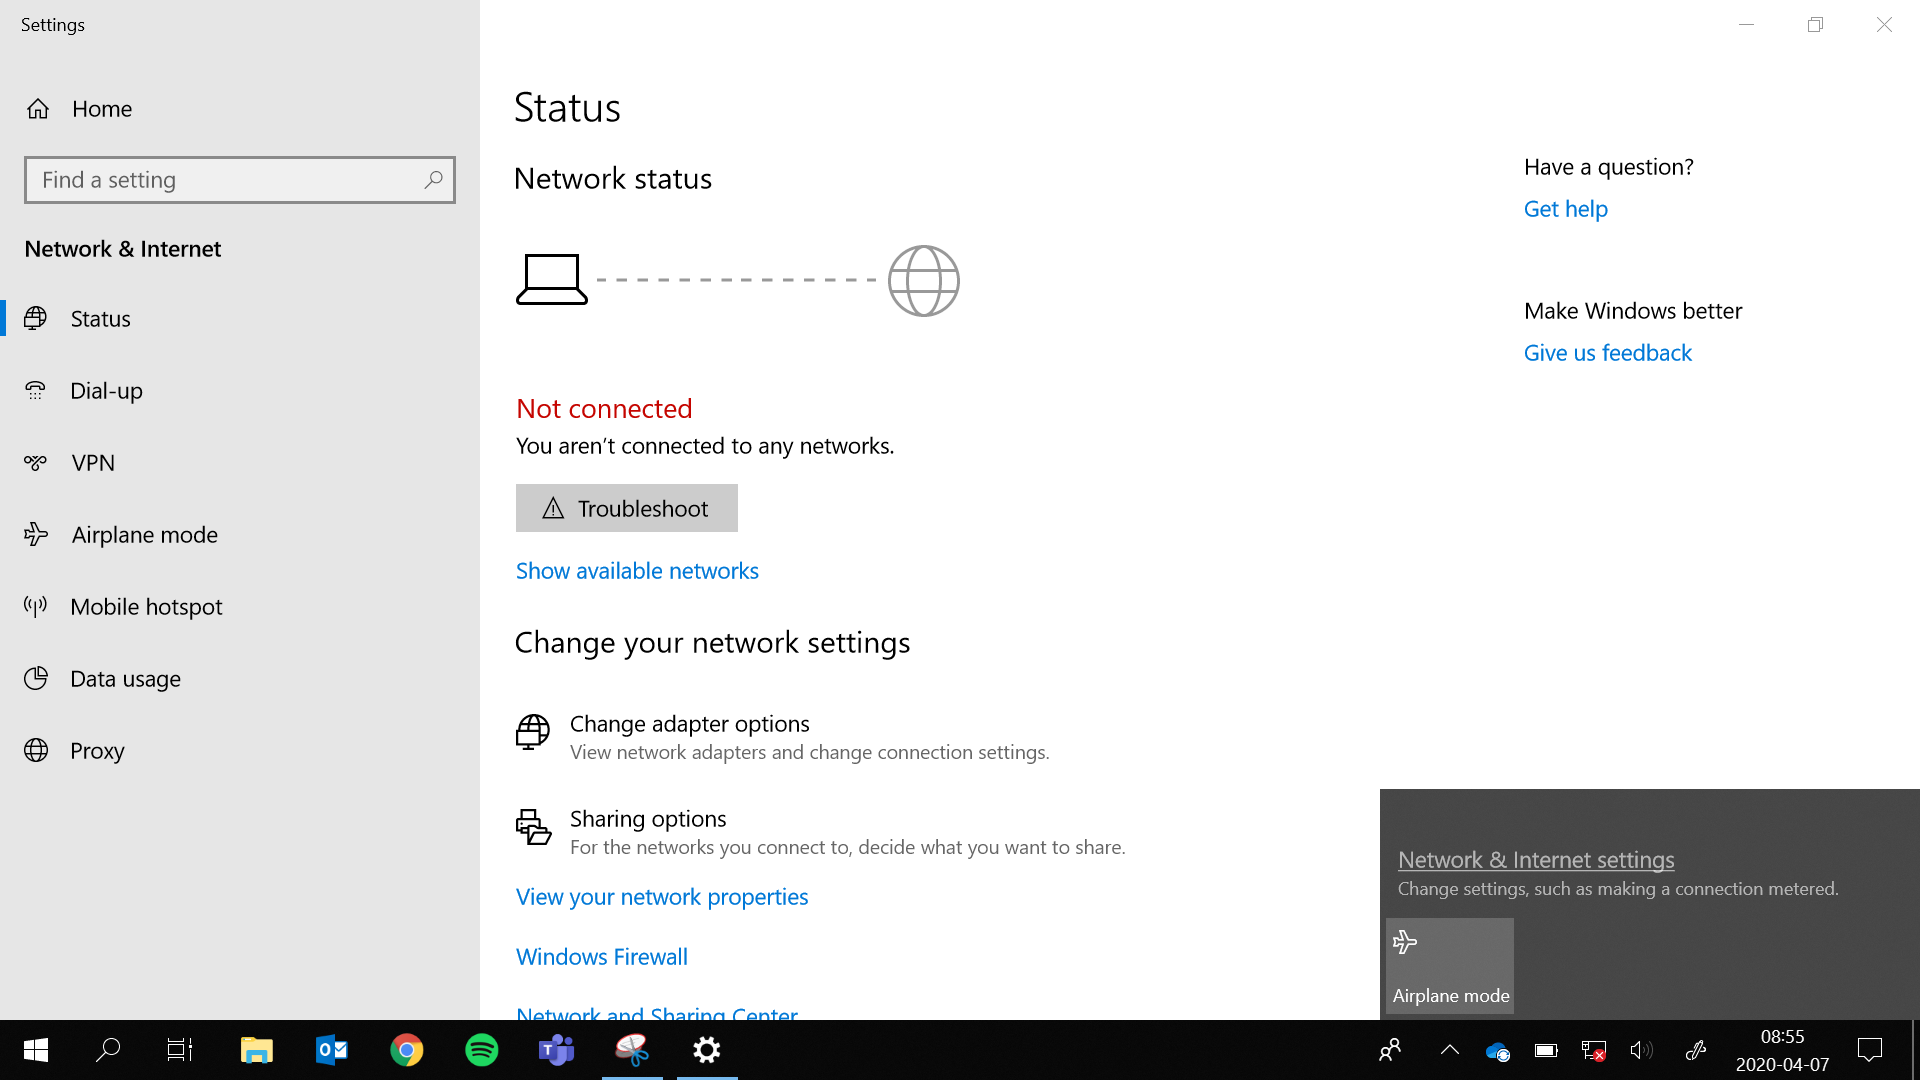Click the Proxy globe icon
This screenshot has width=1920, height=1080.
pos(36,751)
